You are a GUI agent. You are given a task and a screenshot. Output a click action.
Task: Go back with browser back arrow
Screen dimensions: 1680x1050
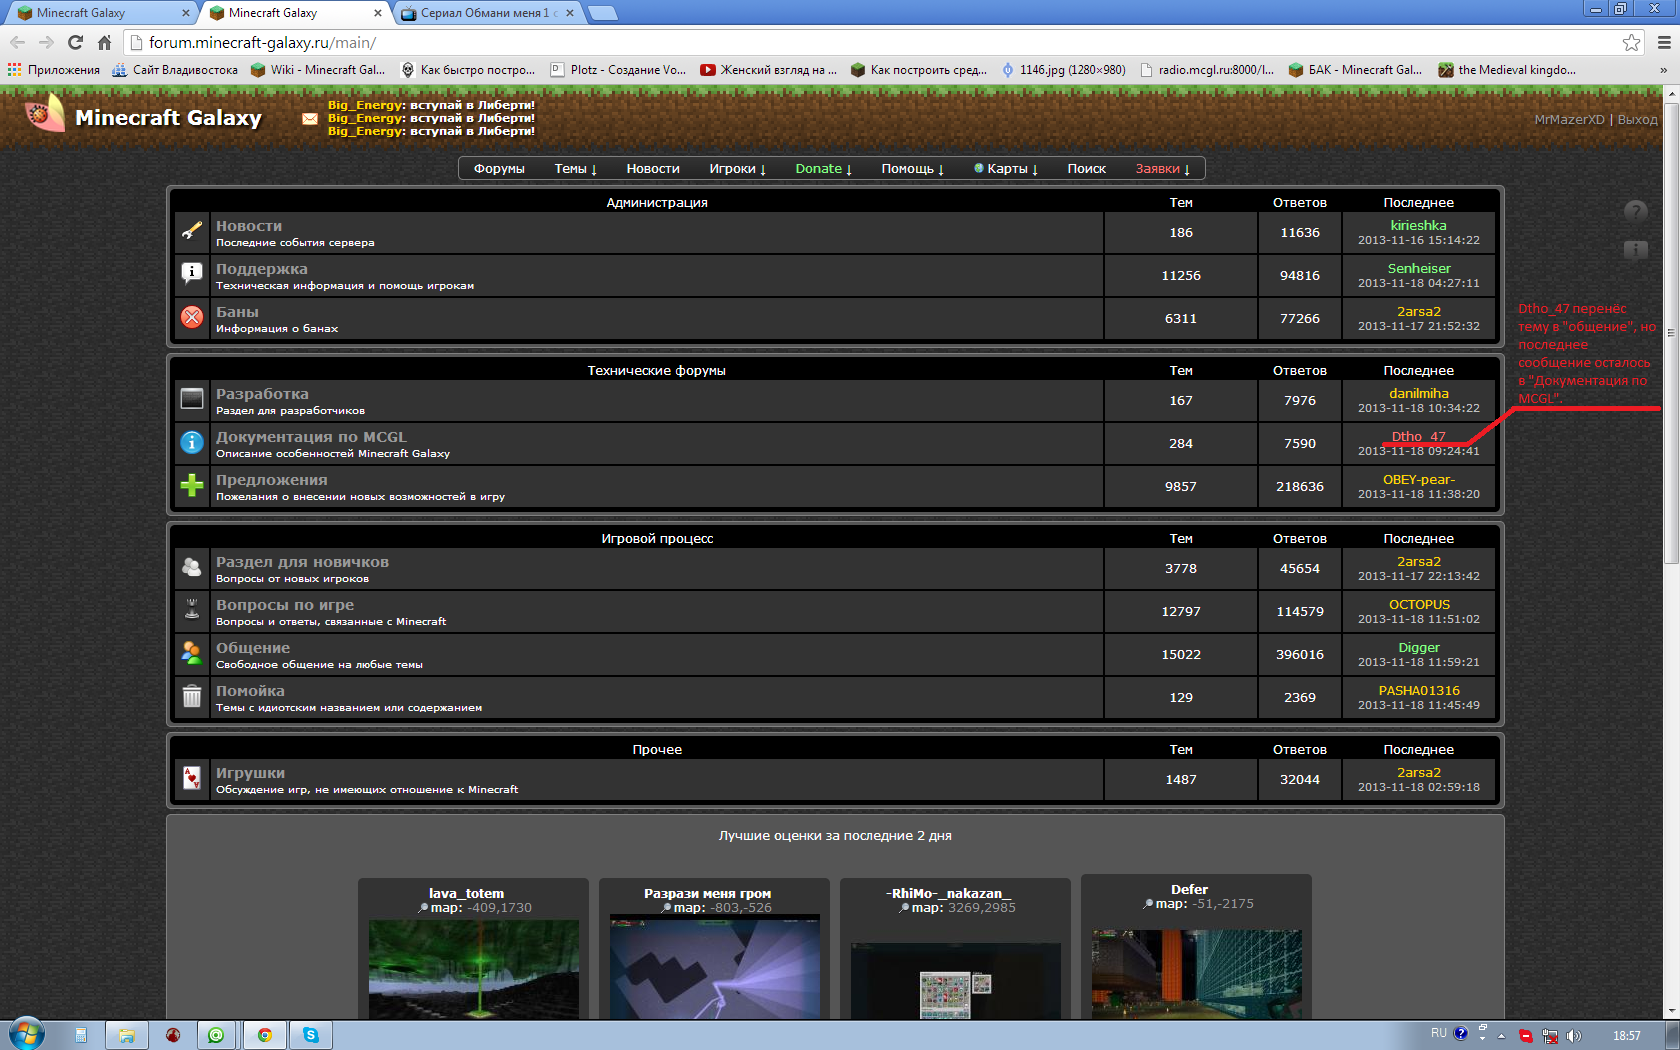(x=17, y=42)
